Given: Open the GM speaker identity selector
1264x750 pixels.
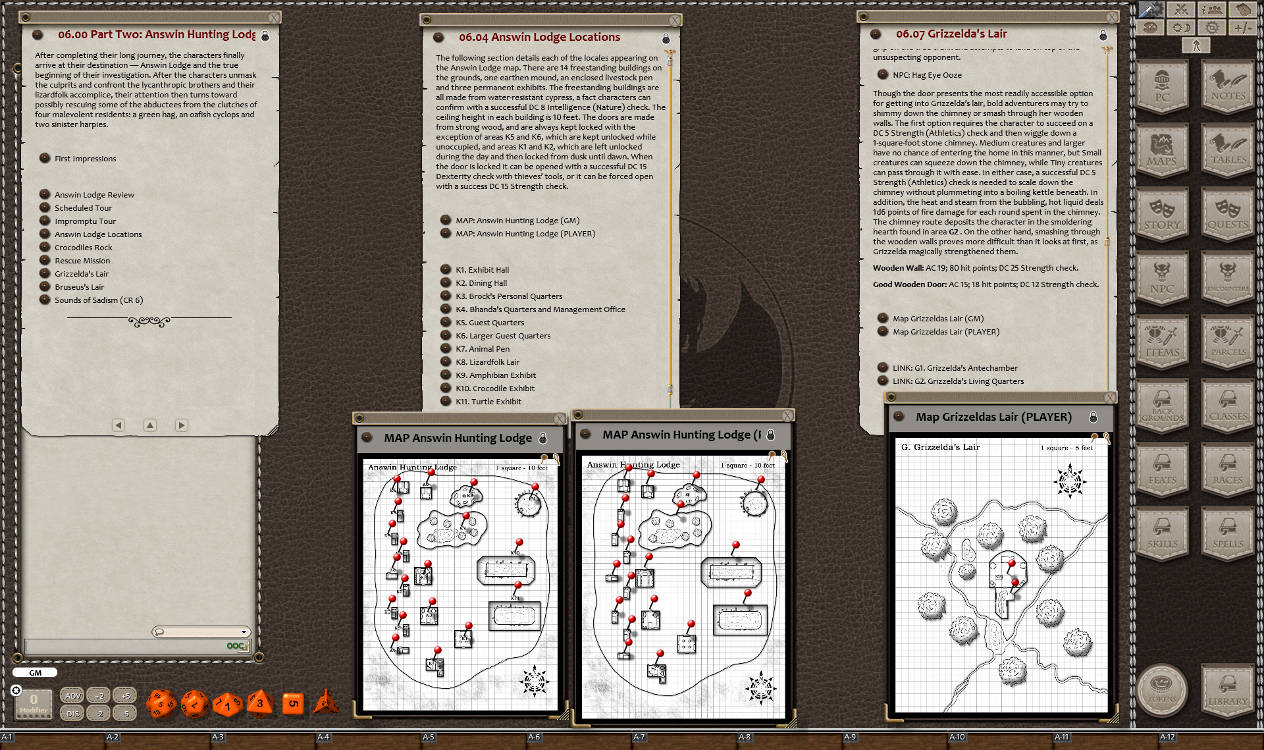Looking at the screenshot, I should [x=35, y=672].
